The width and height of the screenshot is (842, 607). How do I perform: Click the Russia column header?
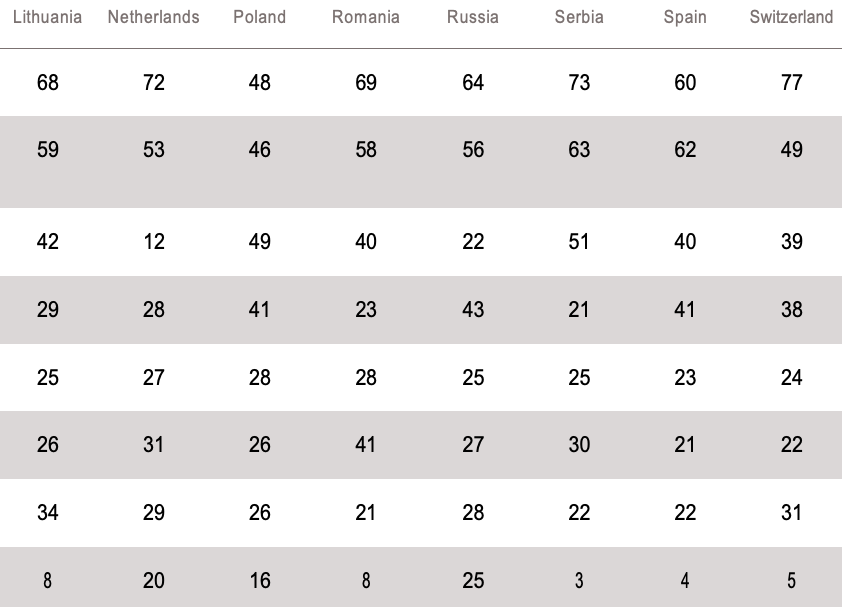pyautogui.click(x=473, y=17)
